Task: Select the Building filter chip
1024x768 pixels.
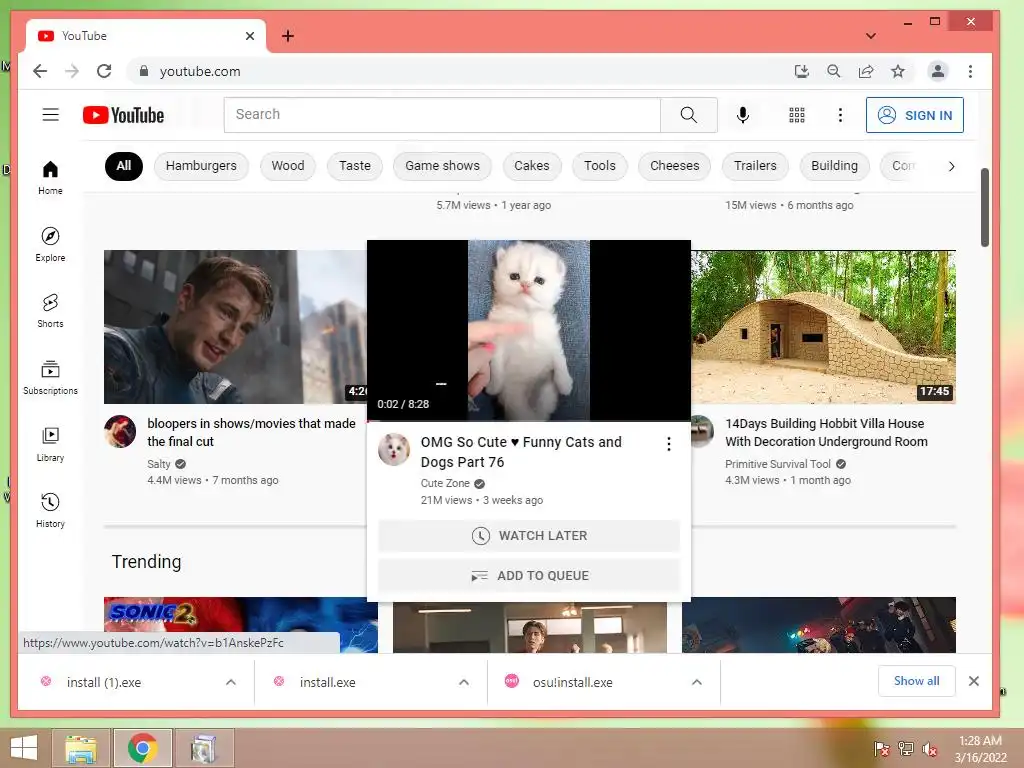Action: [x=835, y=166]
